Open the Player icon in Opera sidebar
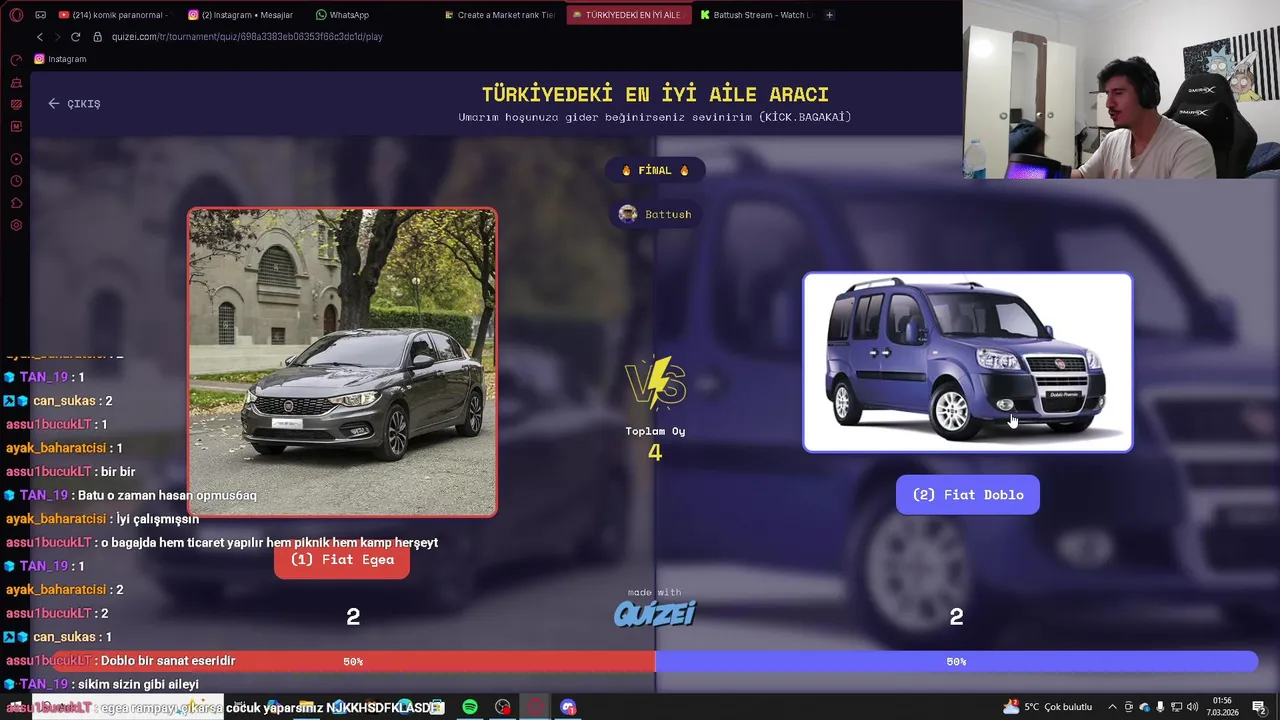Screen dimensions: 1280x720 16,159
